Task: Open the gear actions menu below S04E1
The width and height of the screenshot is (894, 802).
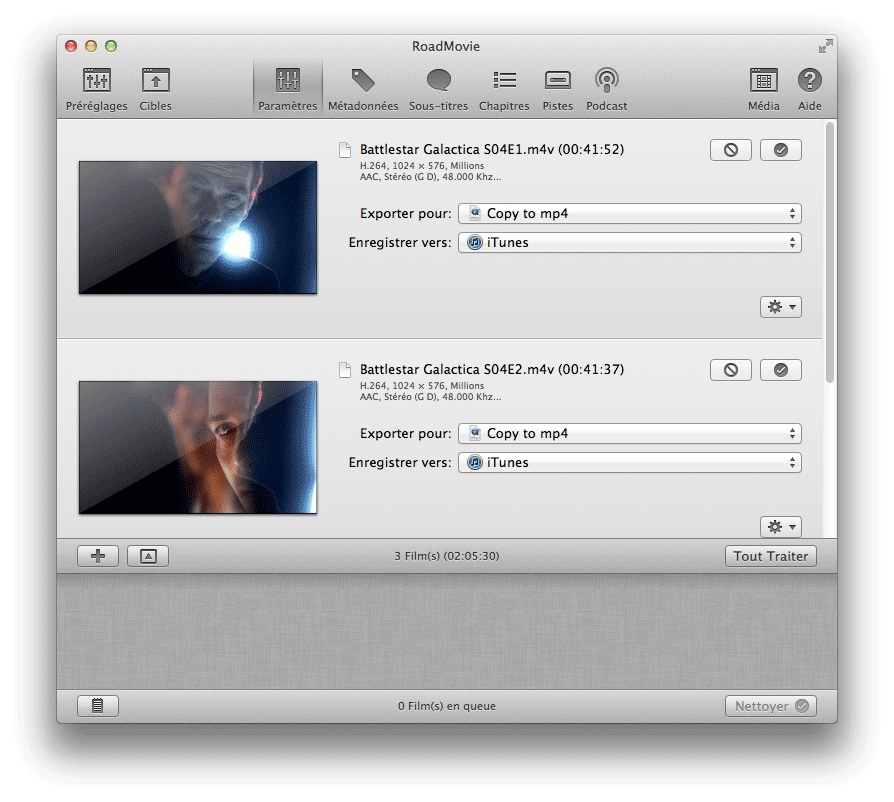Action: [x=780, y=307]
